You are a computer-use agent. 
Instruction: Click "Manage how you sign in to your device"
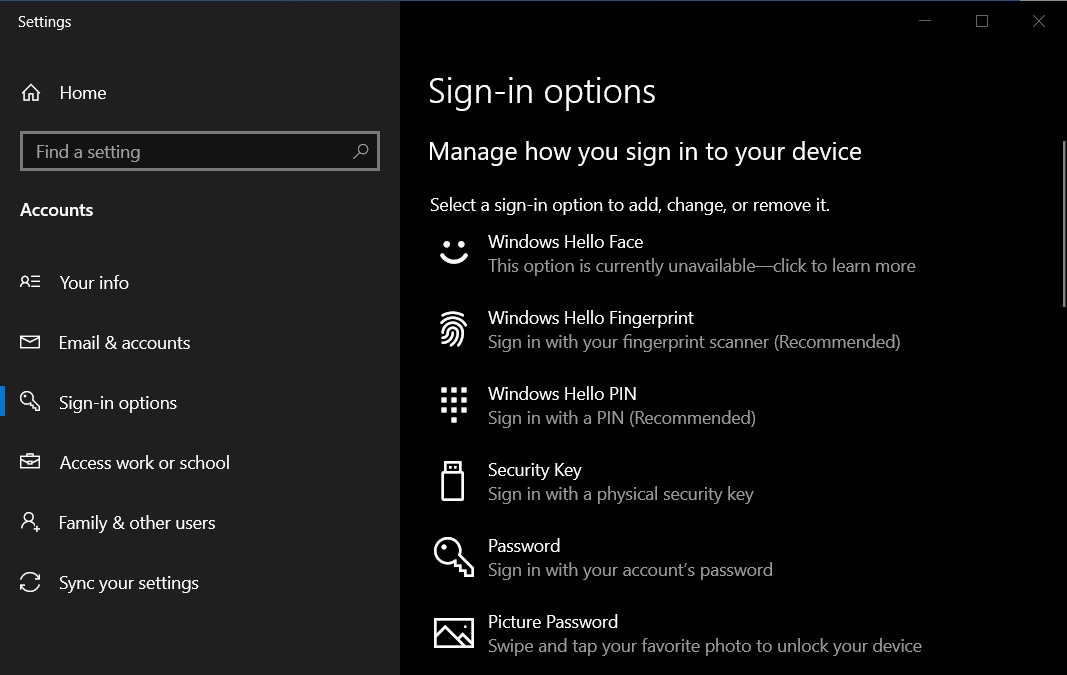pos(645,151)
